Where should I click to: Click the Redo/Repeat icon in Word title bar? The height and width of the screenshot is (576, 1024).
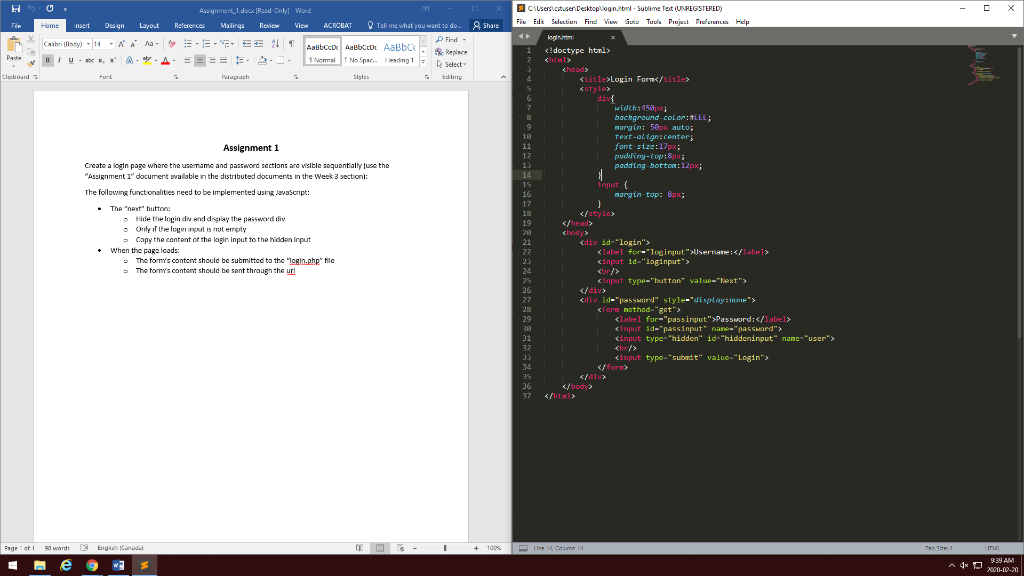coord(50,9)
